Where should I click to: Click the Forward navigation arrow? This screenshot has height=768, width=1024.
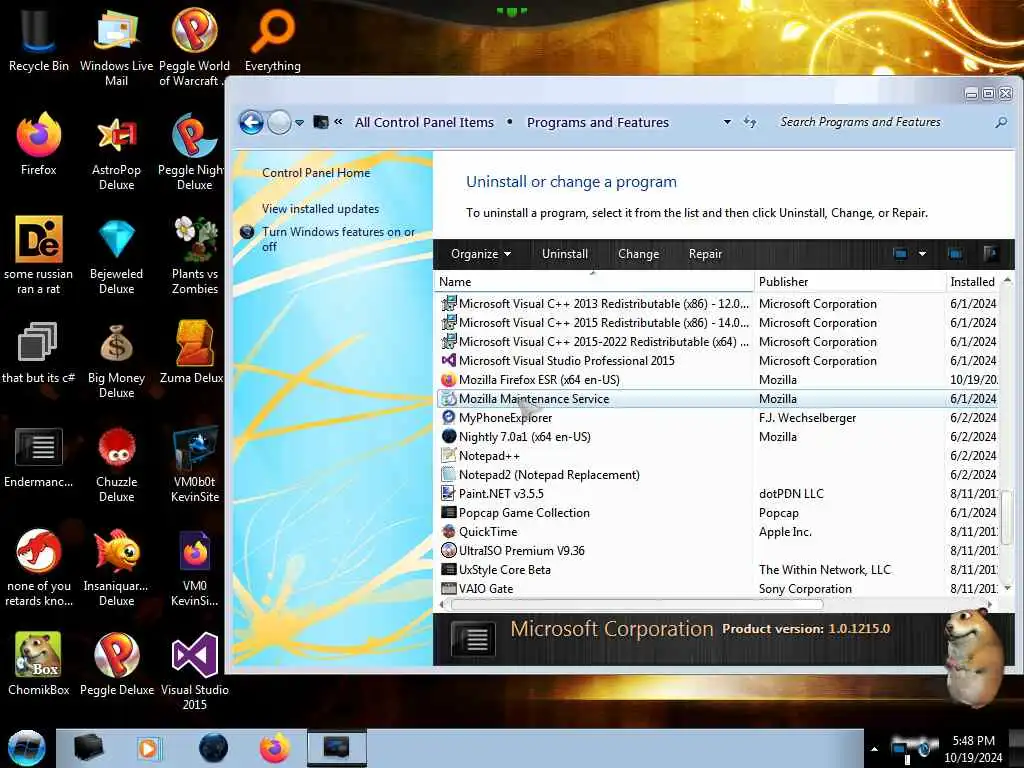pyautogui.click(x=280, y=122)
